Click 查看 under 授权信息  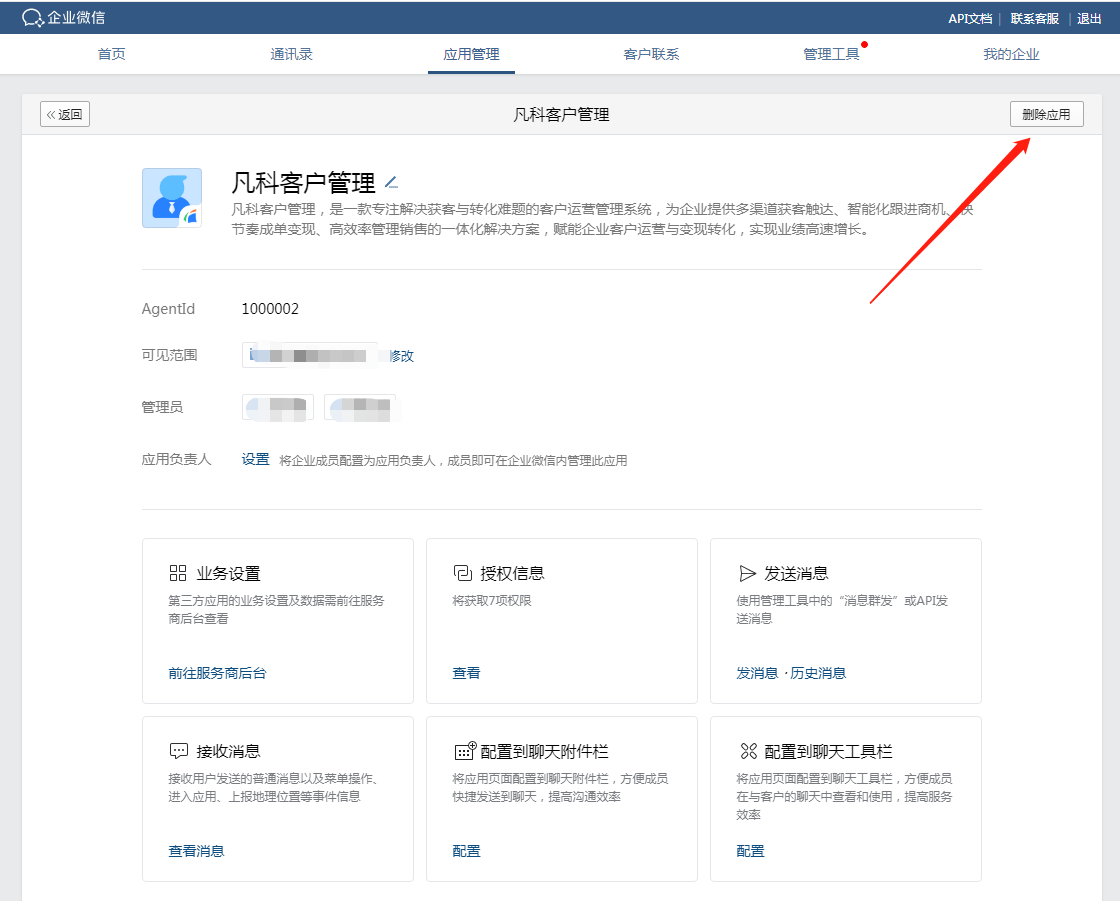466,673
